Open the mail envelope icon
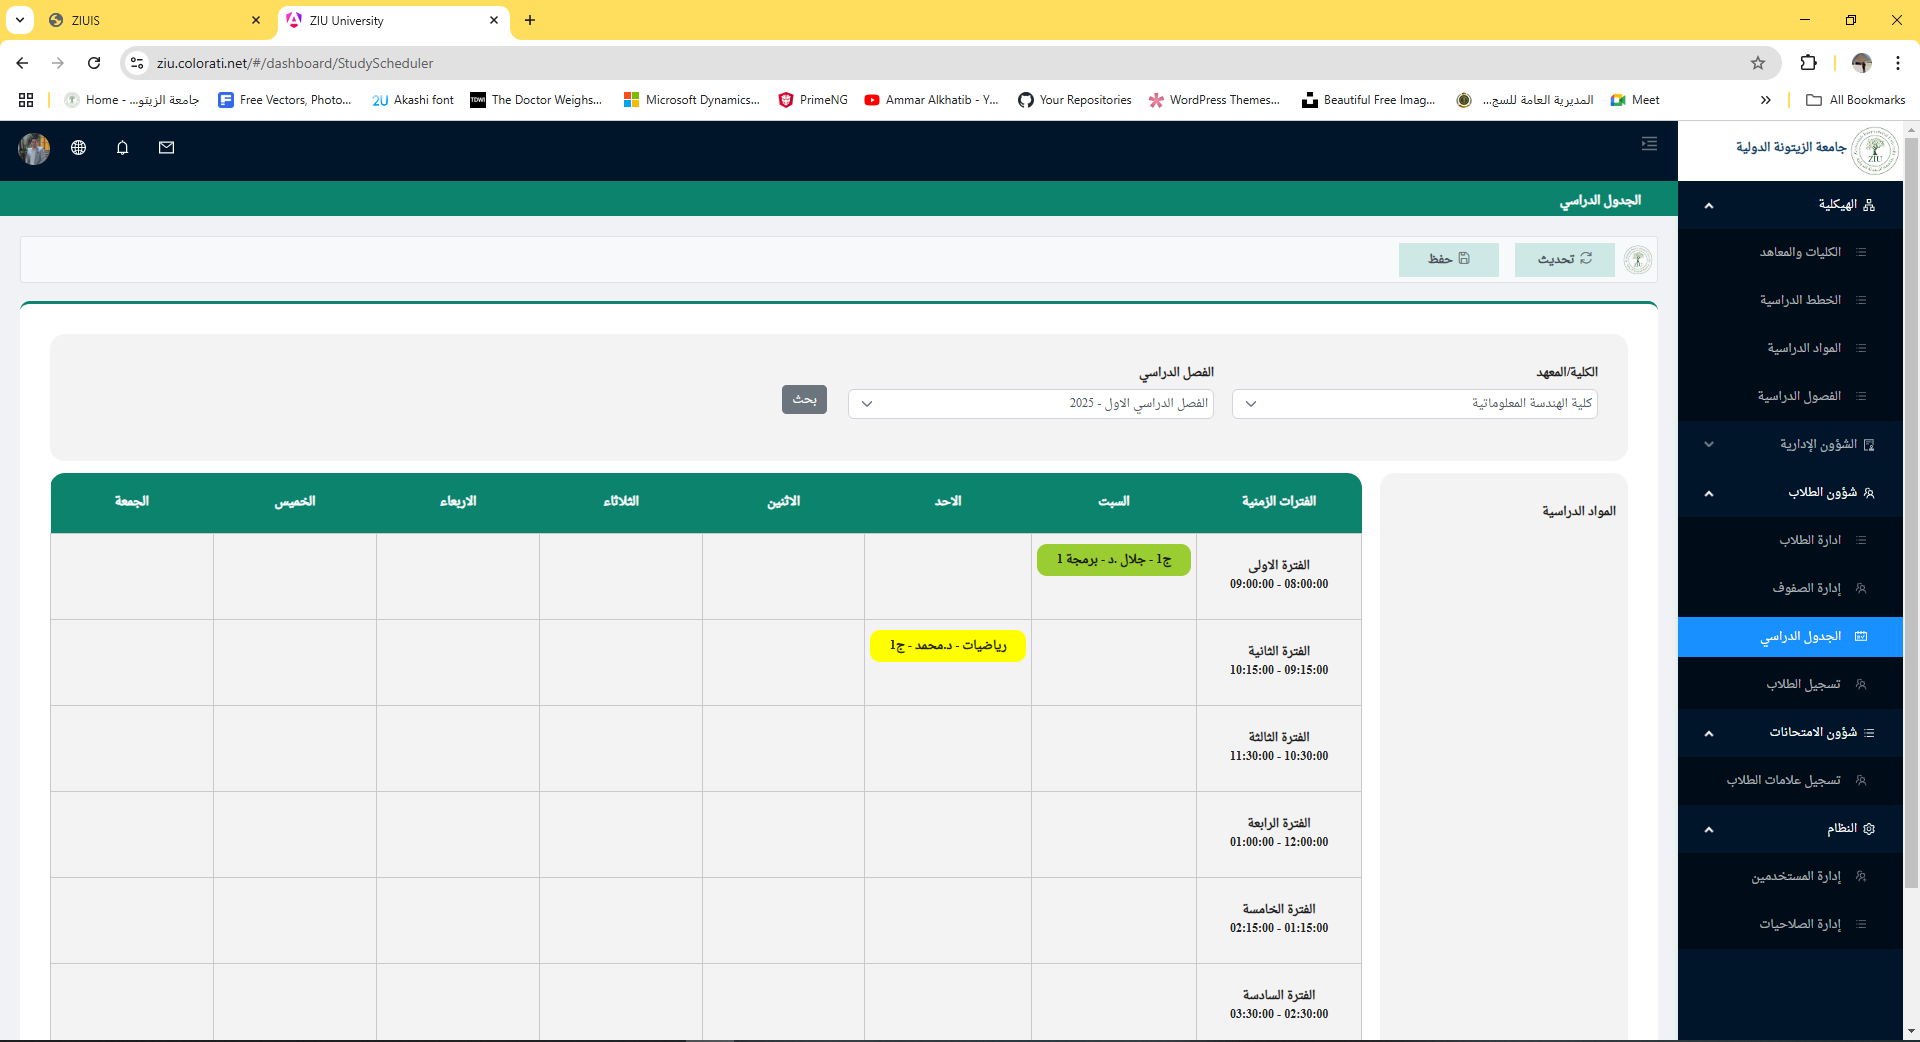 coord(167,148)
